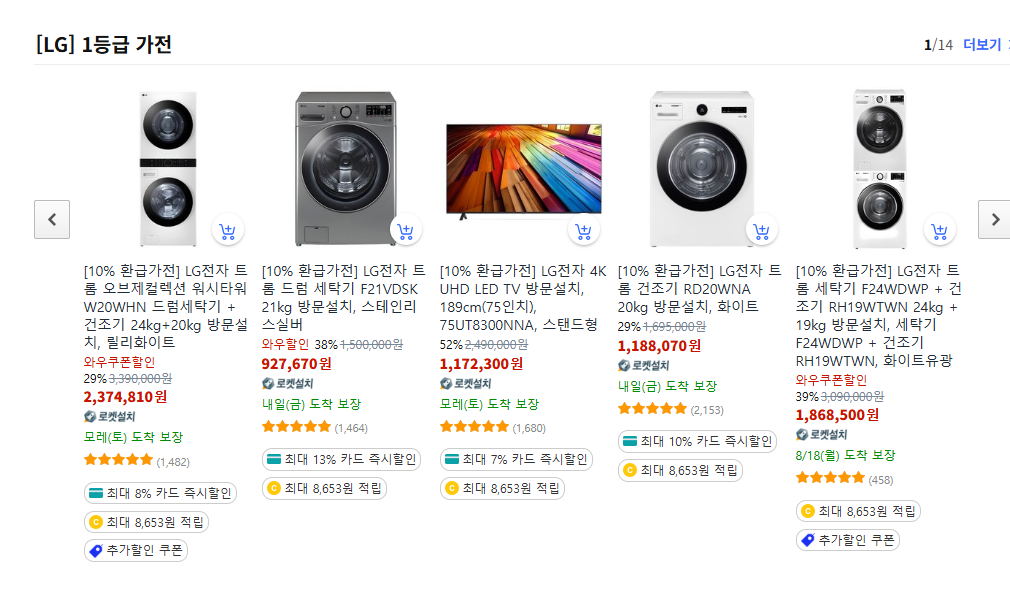Add F24WDWP washer-dryer set to cart
Screen dimensions: 1010x594
pos(940,232)
